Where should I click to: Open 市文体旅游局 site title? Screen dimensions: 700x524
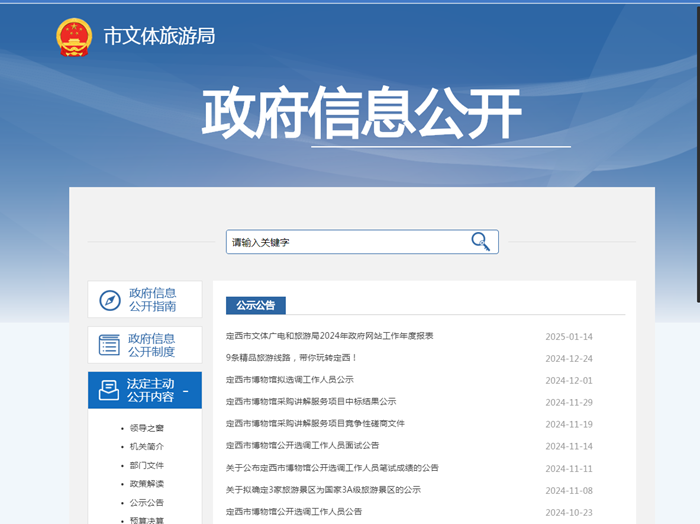coord(159,36)
